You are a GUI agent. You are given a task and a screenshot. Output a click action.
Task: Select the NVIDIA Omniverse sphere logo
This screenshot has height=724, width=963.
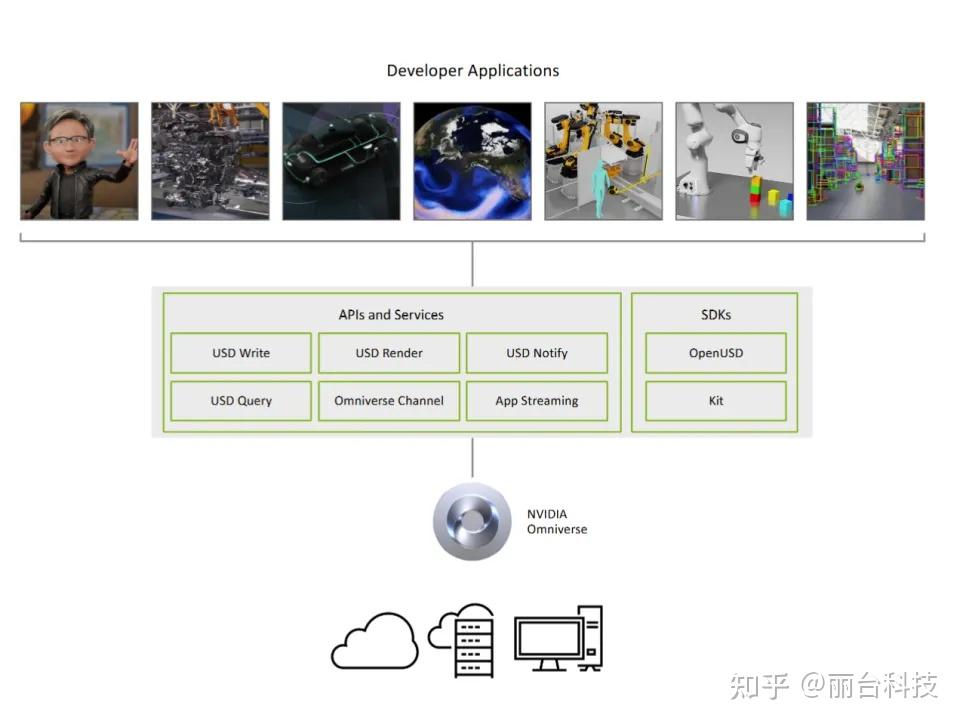click(471, 522)
